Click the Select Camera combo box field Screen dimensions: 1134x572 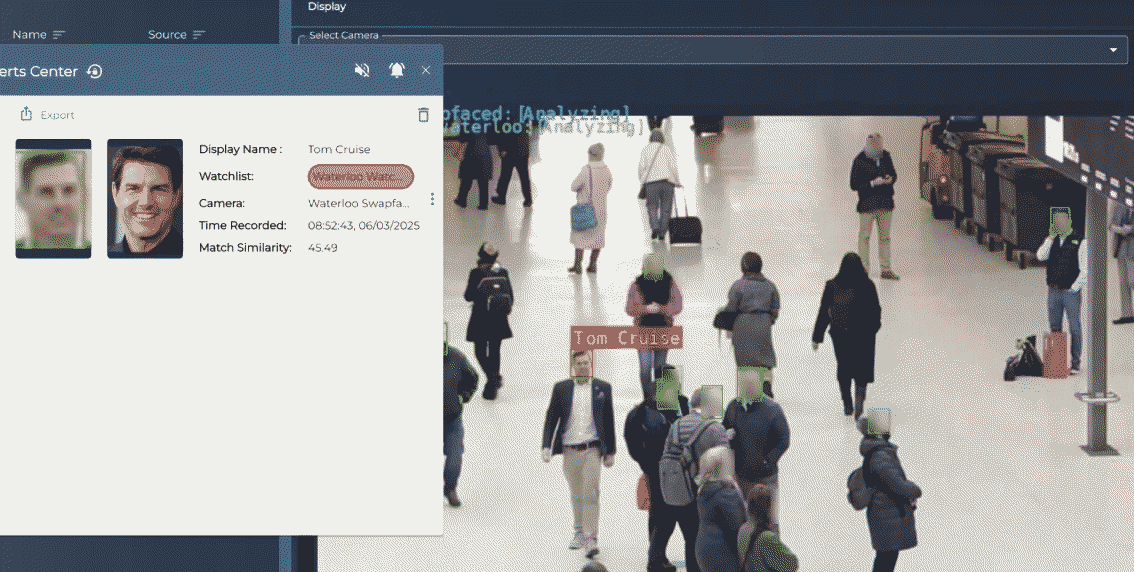click(700, 50)
